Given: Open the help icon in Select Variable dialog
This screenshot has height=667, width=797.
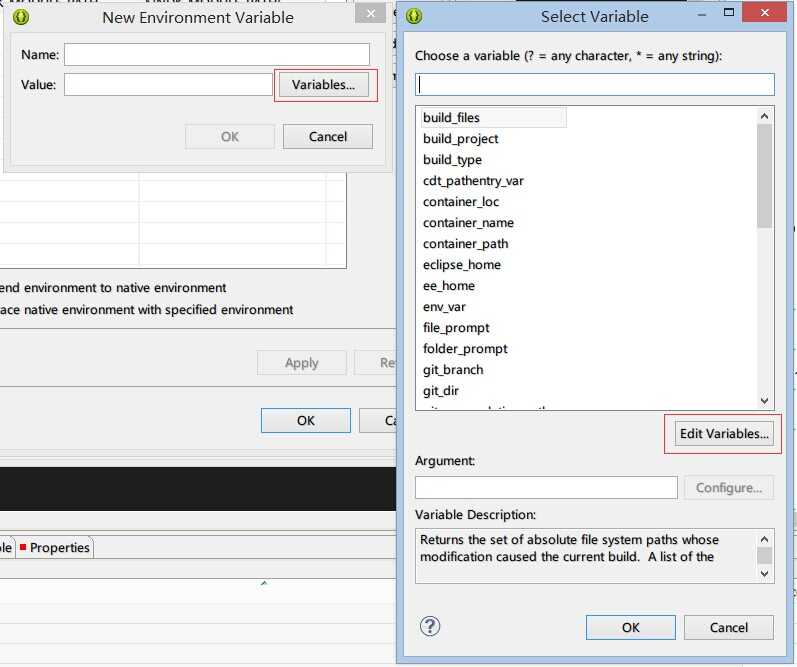Looking at the screenshot, I should click(430, 626).
